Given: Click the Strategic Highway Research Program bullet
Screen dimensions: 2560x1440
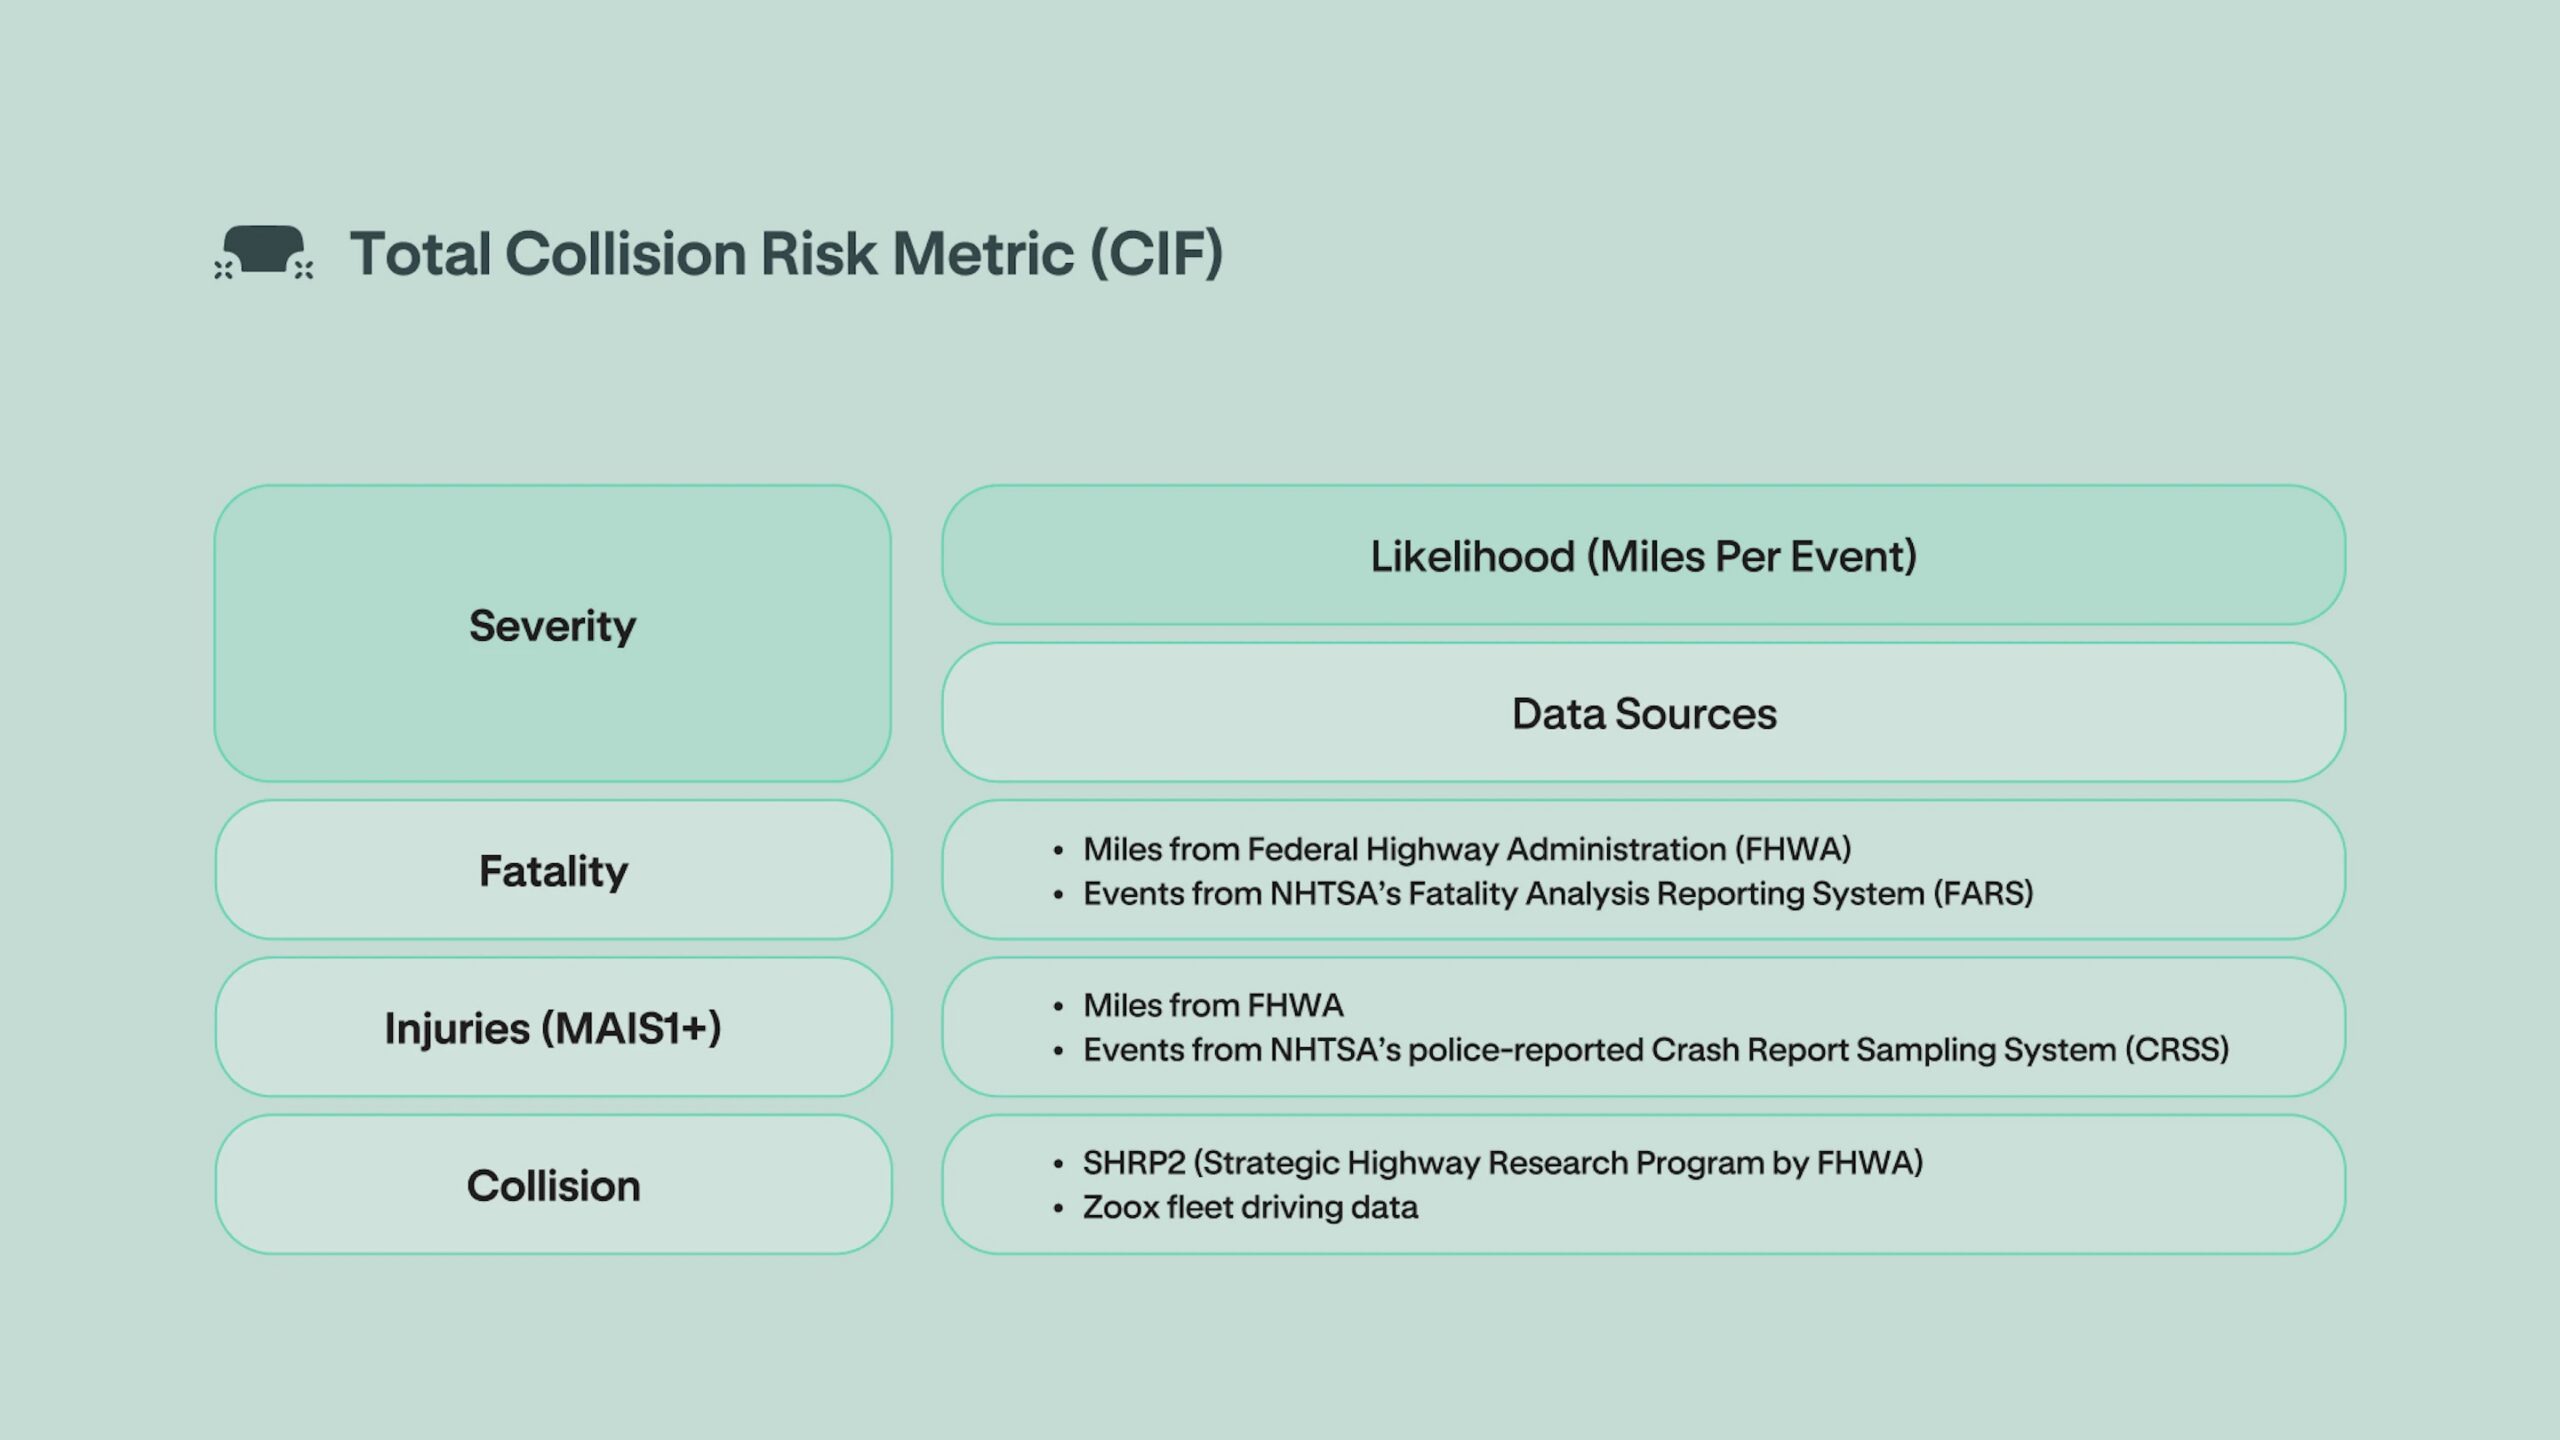Looking at the screenshot, I should coord(1502,1163).
